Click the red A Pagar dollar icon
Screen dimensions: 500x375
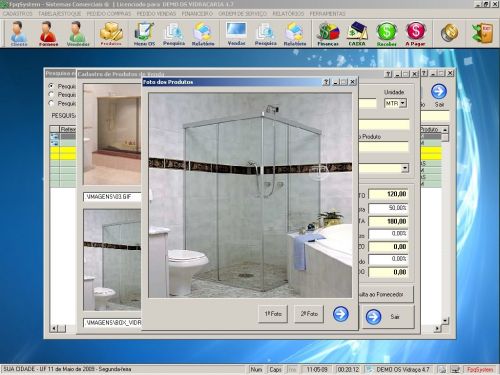pyautogui.click(x=415, y=33)
